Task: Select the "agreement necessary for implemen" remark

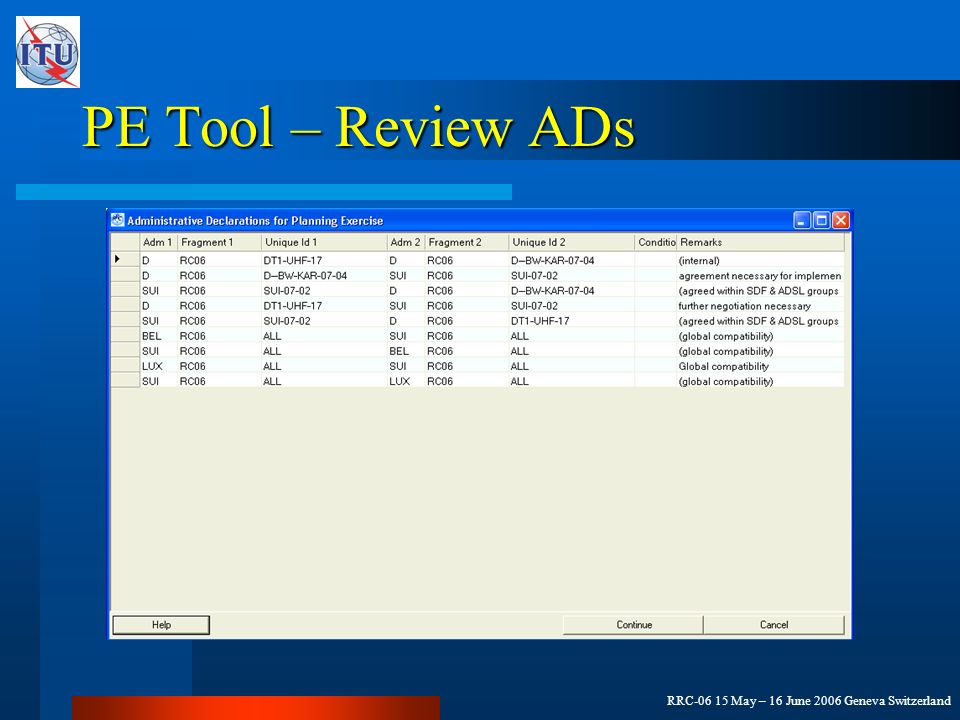Action: pos(760,276)
